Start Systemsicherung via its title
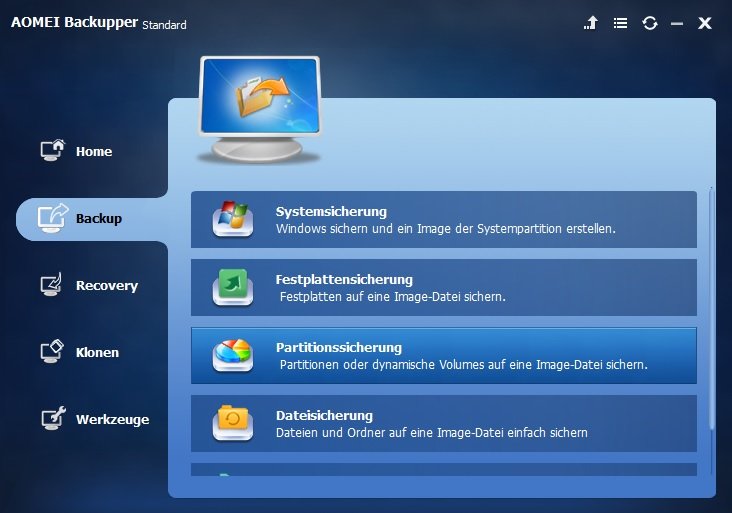This screenshot has height=513, width=732. [x=331, y=211]
